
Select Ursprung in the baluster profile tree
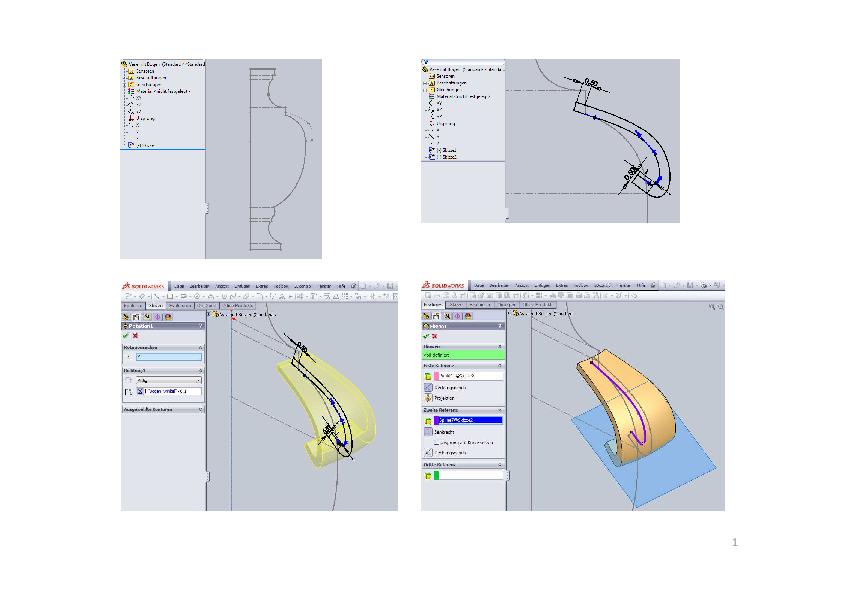143,118
